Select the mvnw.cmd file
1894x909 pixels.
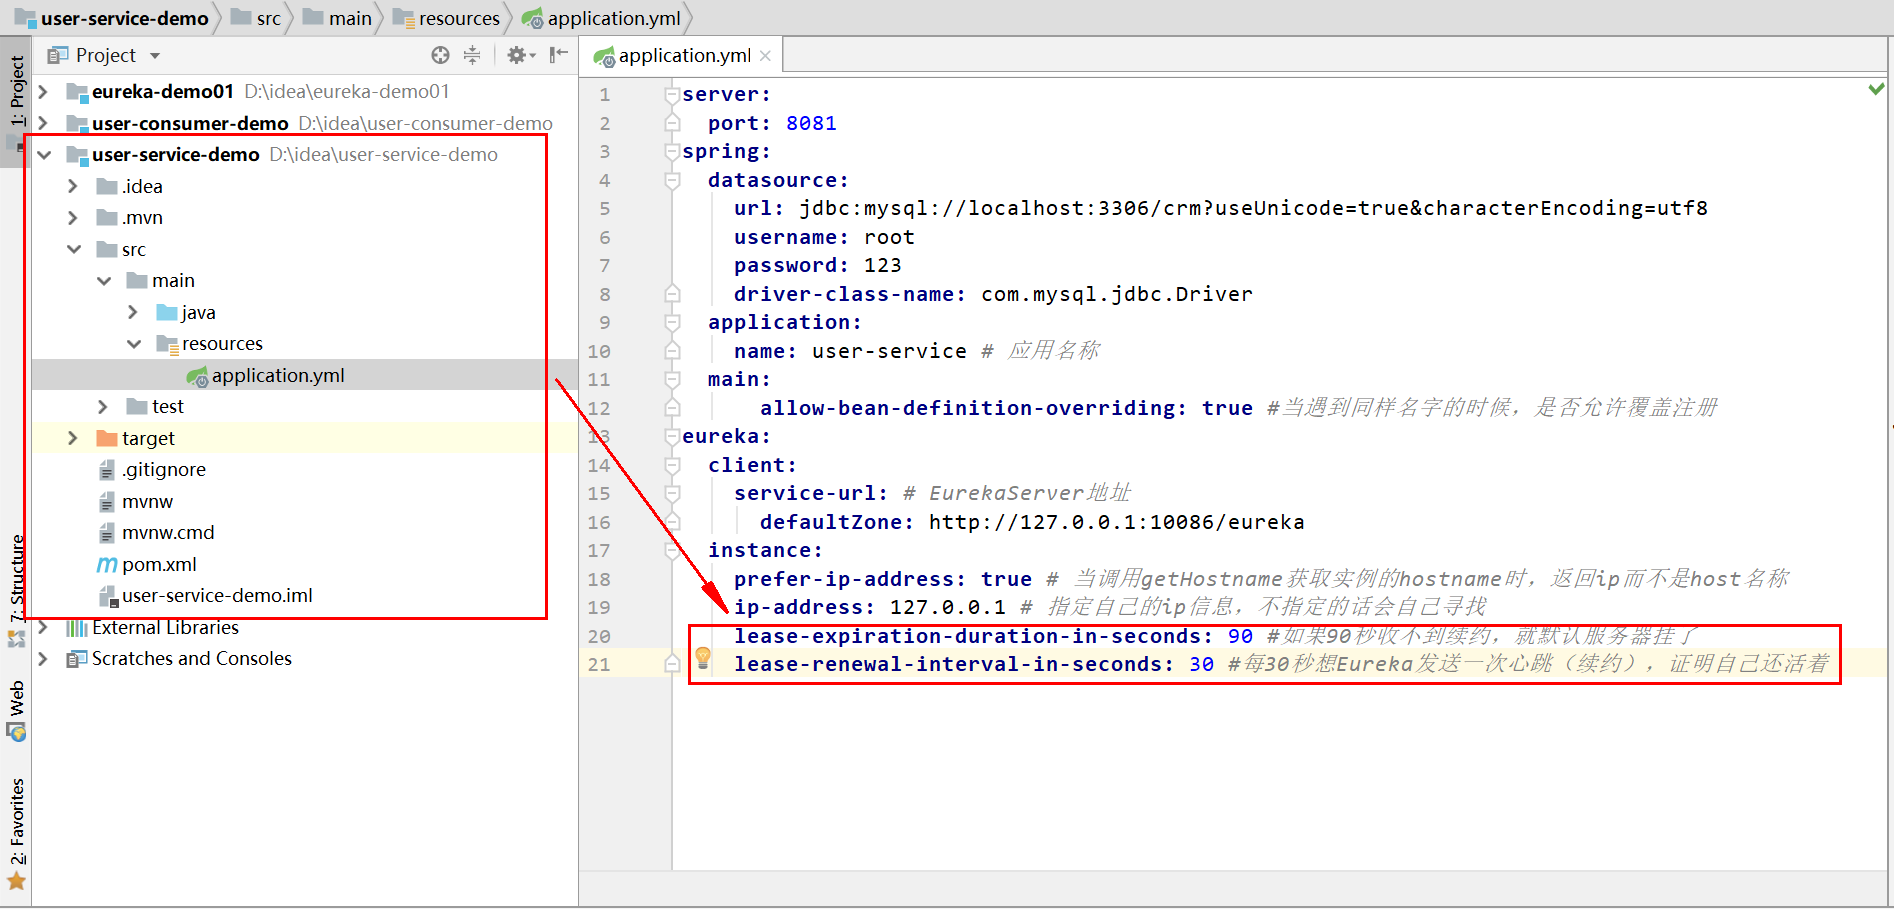[x=156, y=533]
